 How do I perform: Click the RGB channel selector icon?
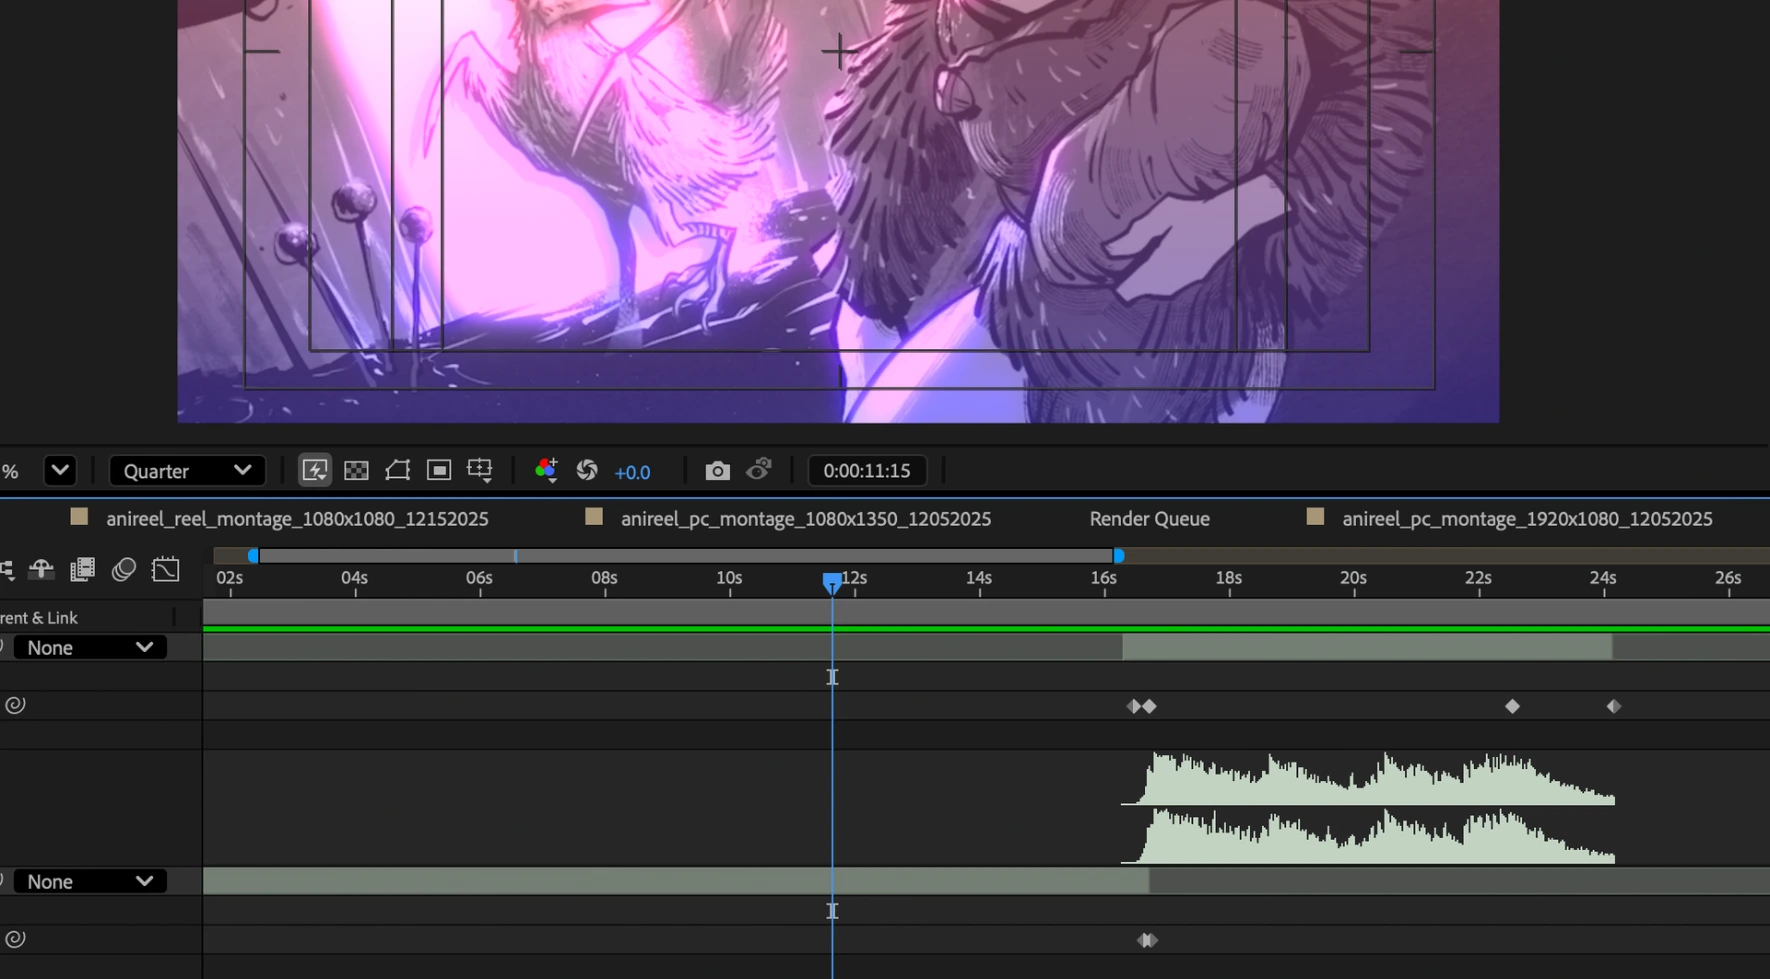pyautogui.click(x=544, y=470)
